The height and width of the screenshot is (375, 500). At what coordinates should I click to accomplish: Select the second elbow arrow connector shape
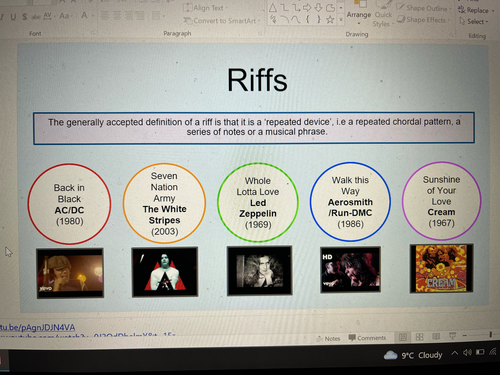296,8
